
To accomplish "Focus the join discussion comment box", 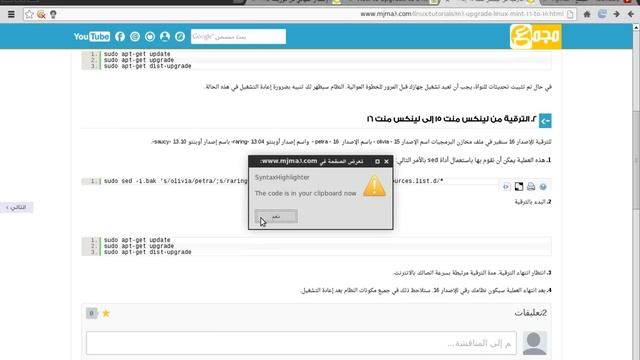I will [x=301, y=343].
